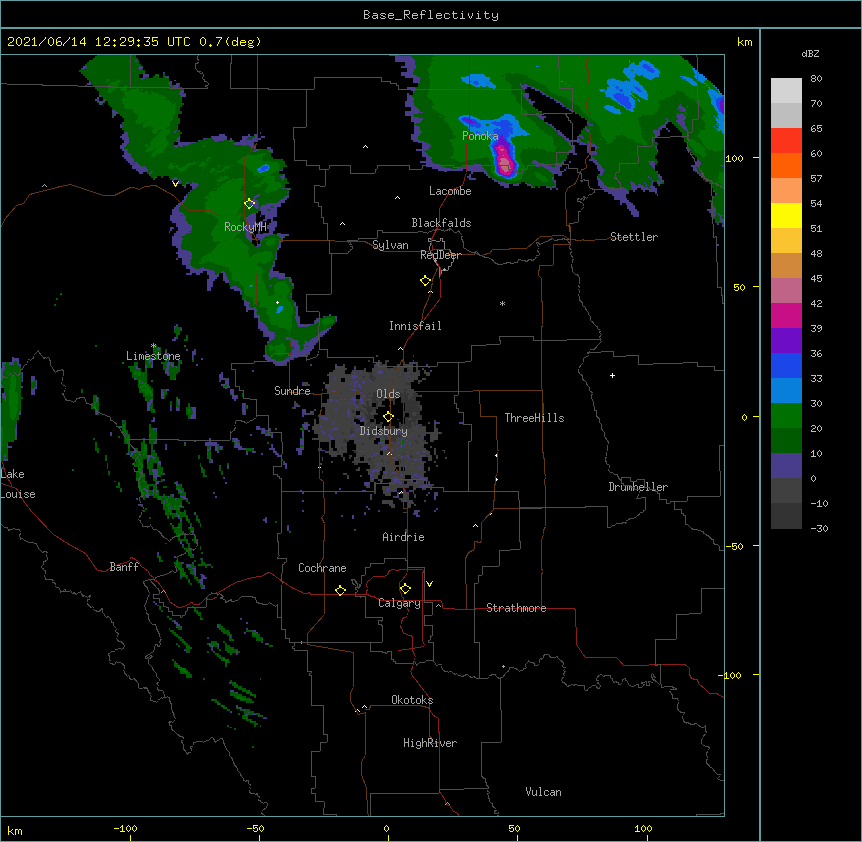Click the yellow diamond marker south of RedDeer
Viewport: 862px width, 842px height.
click(x=426, y=280)
